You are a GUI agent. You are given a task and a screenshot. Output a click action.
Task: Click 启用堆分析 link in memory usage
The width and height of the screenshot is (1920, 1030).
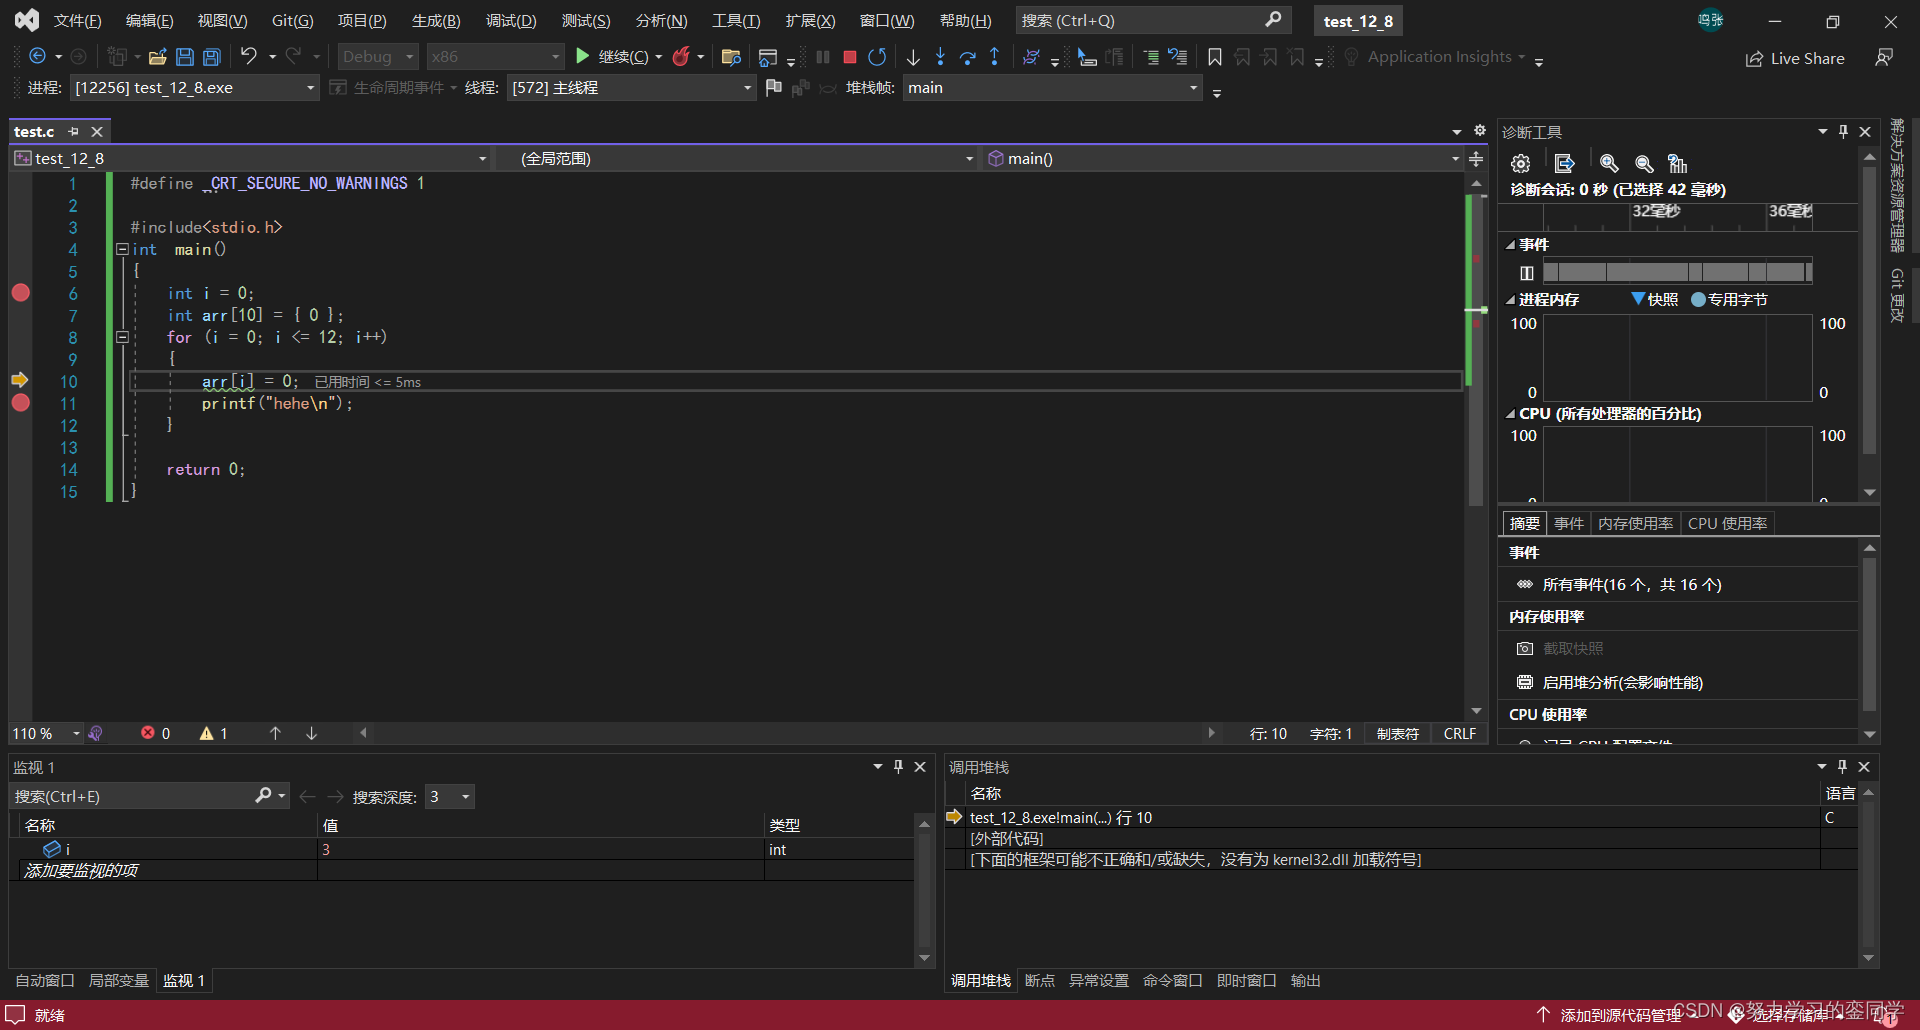click(1622, 682)
